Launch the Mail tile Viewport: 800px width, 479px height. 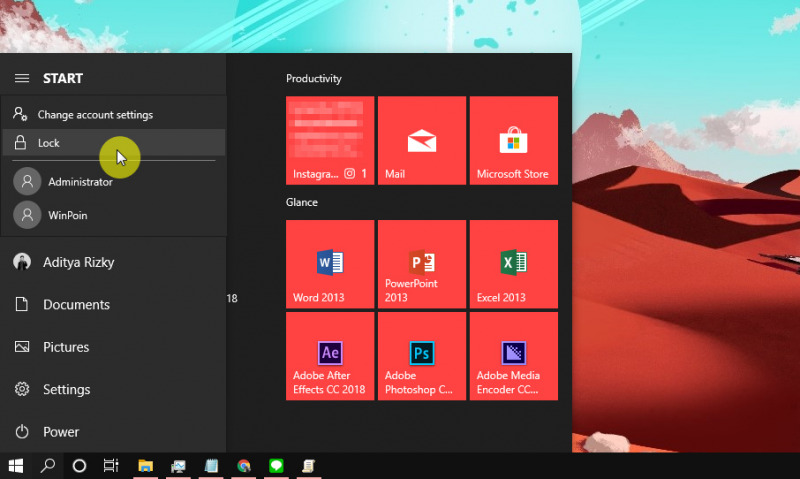coord(422,140)
